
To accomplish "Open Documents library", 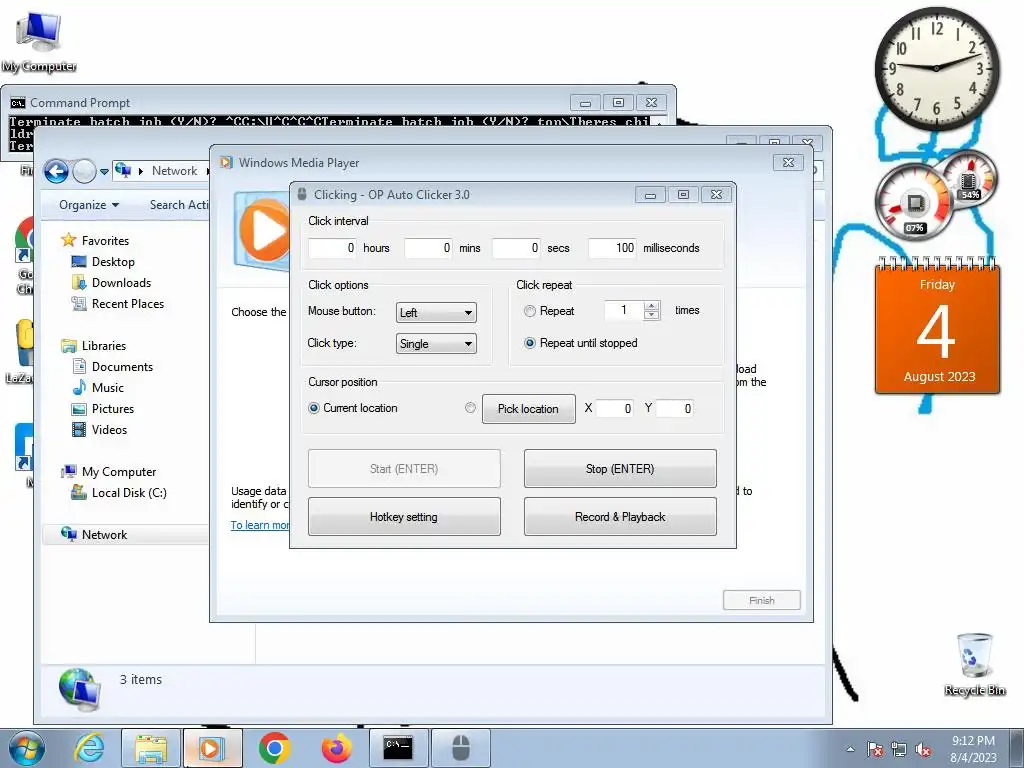I will point(122,366).
